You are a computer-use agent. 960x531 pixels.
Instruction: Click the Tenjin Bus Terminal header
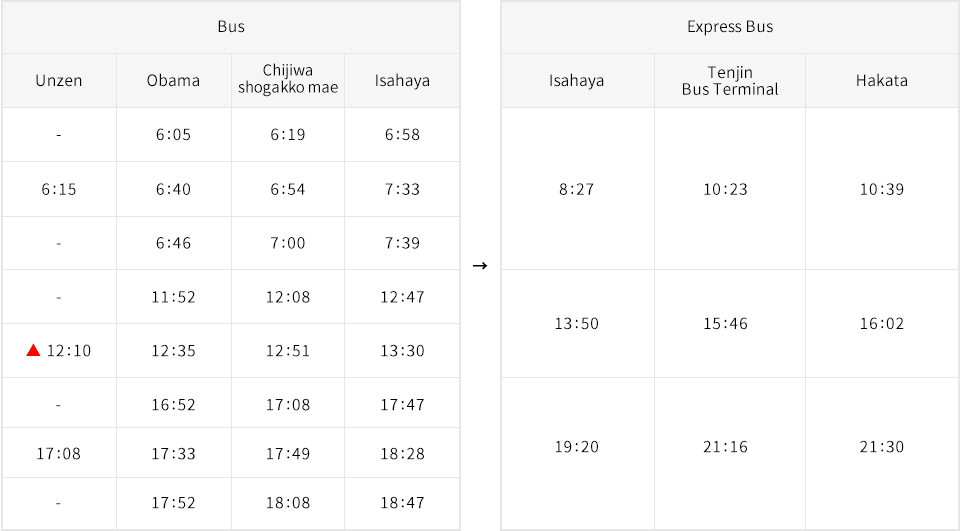click(730, 80)
